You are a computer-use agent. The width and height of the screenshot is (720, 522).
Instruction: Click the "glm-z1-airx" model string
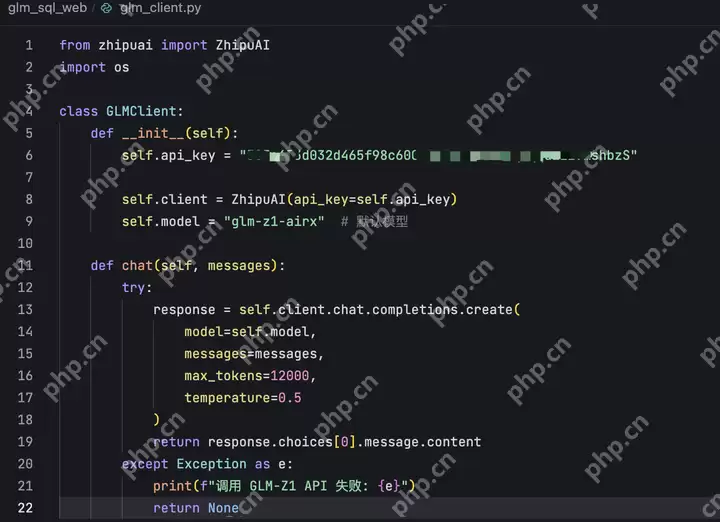(274, 221)
